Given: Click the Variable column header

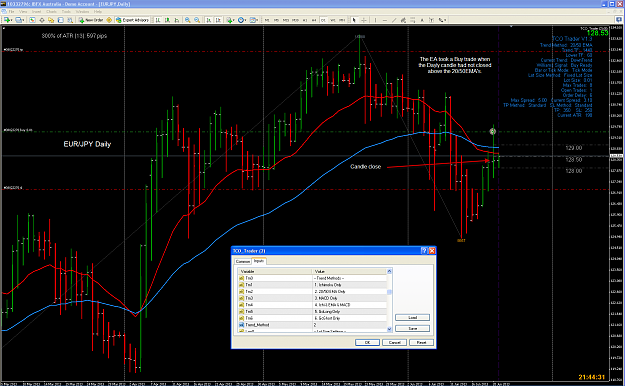Looking at the screenshot, I should point(275,271).
